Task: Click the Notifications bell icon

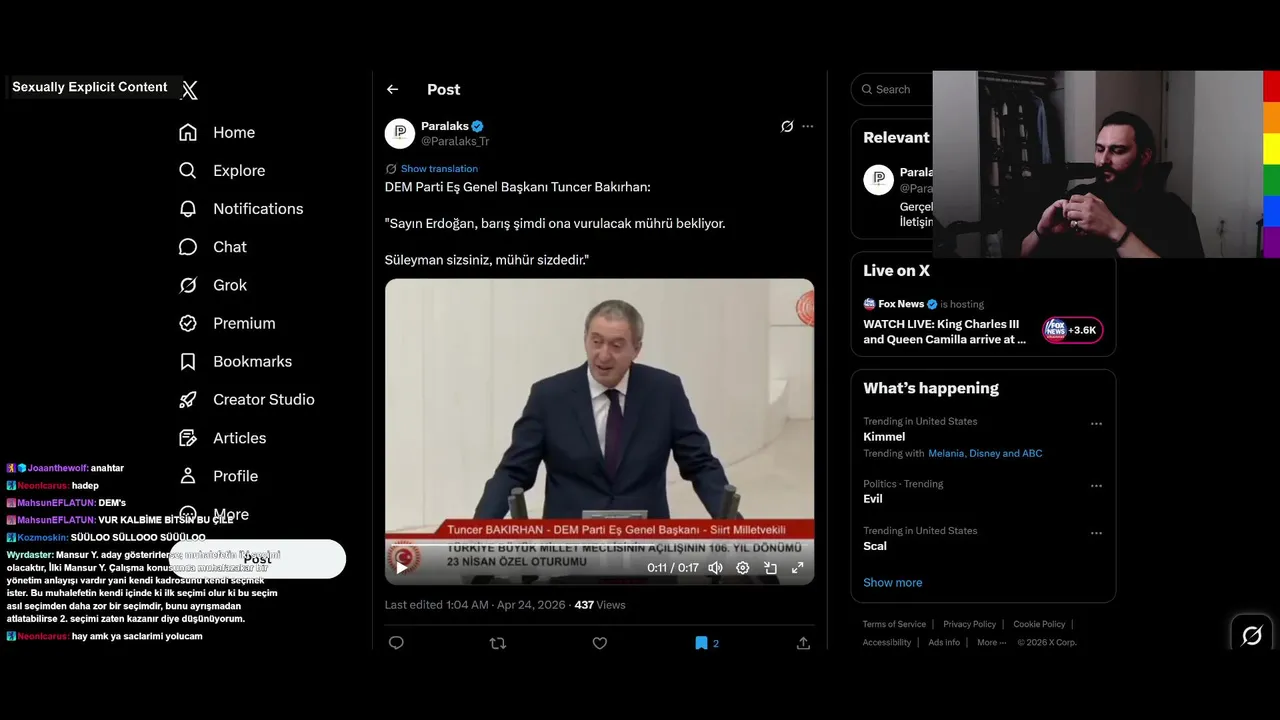Action: (x=188, y=209)
